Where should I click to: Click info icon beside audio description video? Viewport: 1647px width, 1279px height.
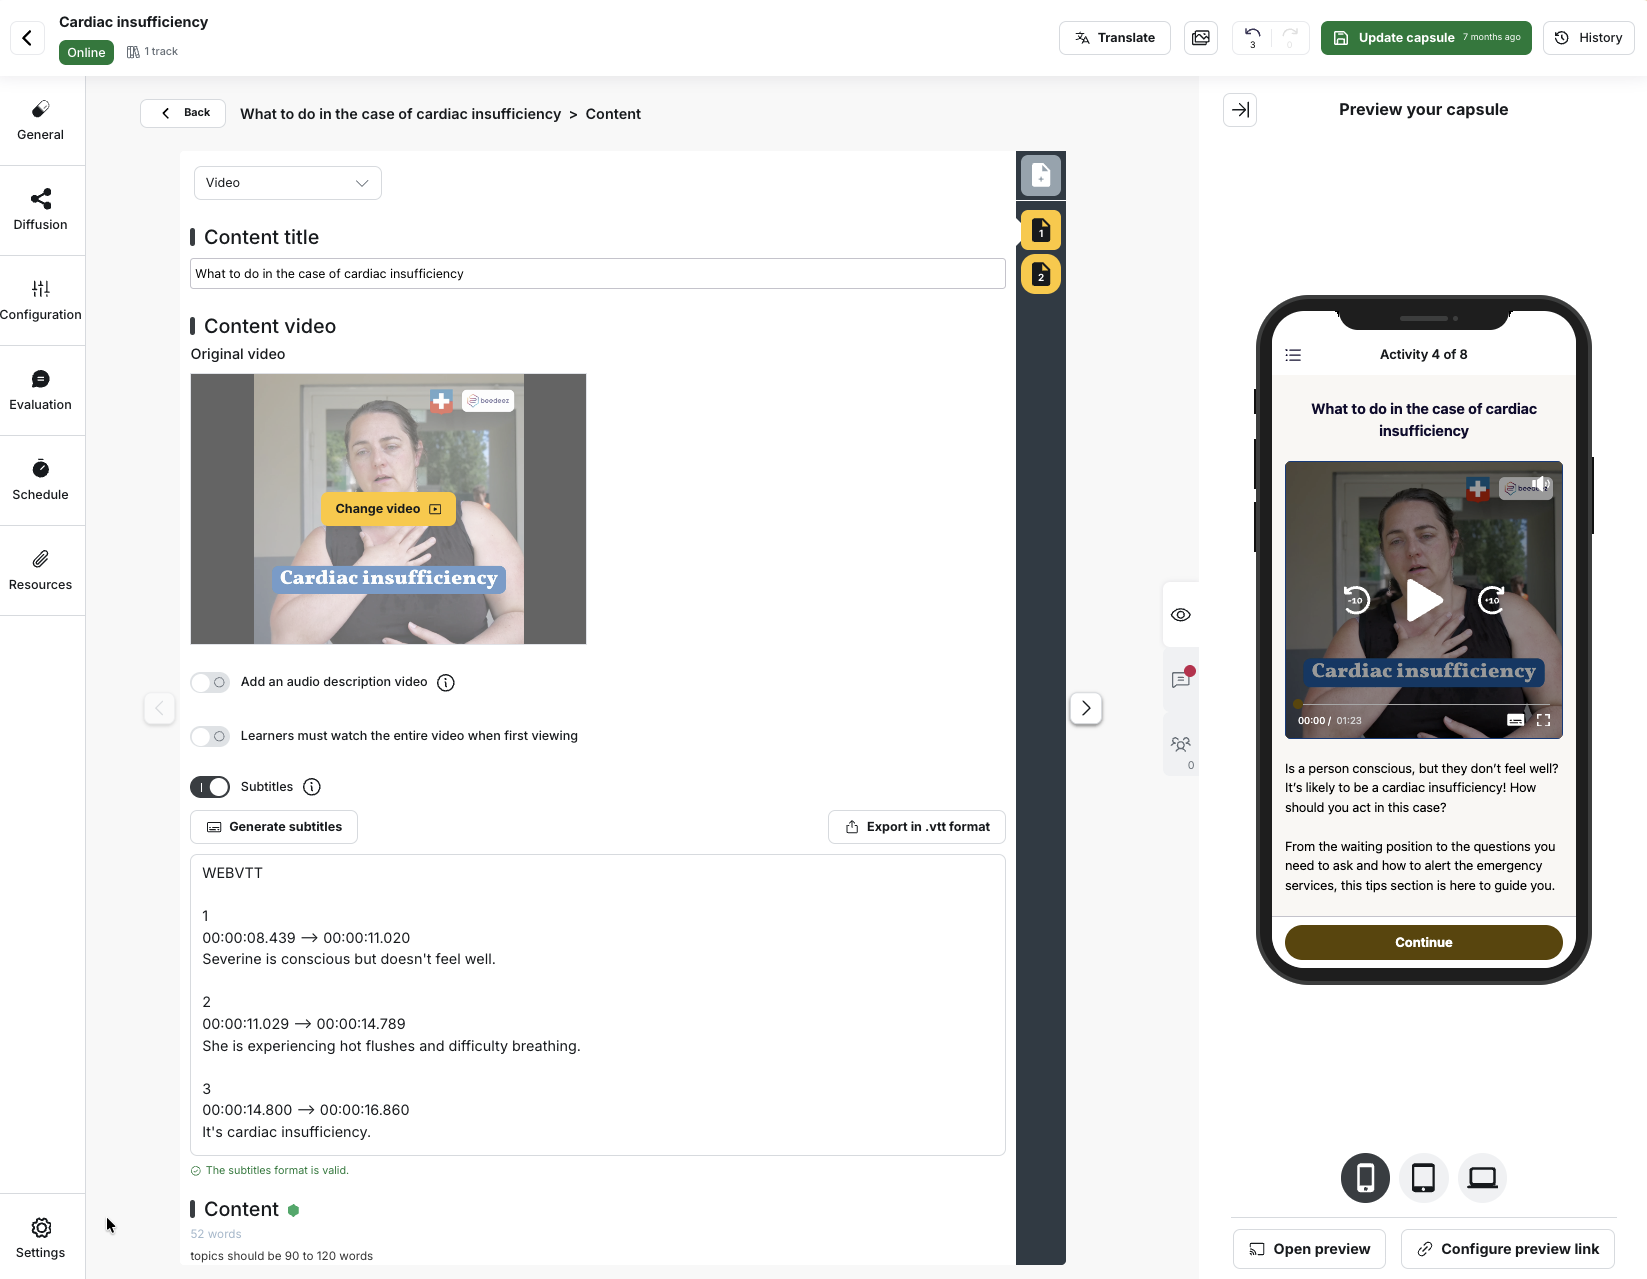(446, 683)
